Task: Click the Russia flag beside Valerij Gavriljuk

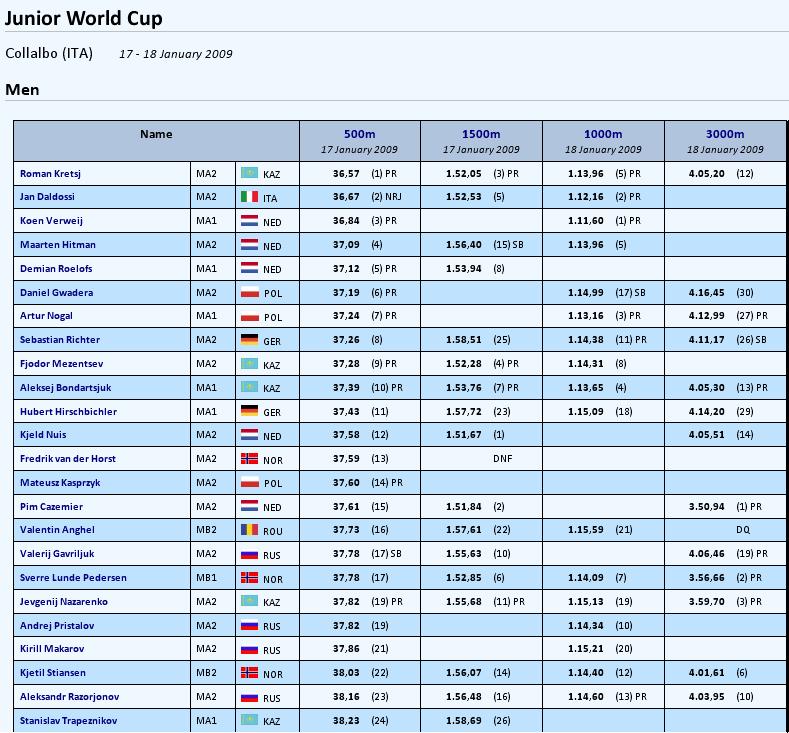Action: [250, 554]
